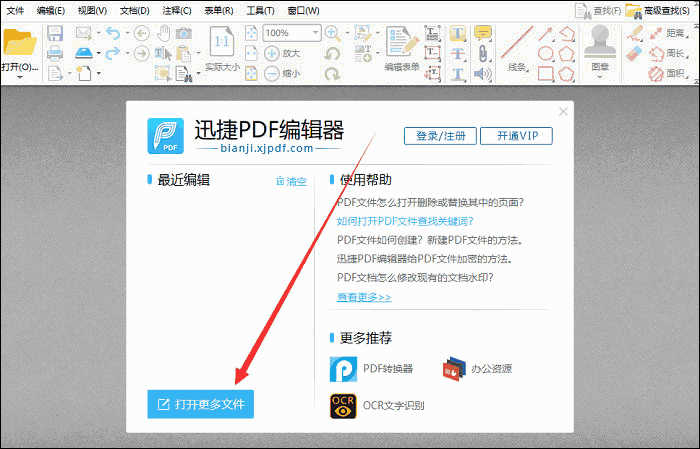Select the arrow drawing tool icon
700x449 pixels.
tap(545, 33)
